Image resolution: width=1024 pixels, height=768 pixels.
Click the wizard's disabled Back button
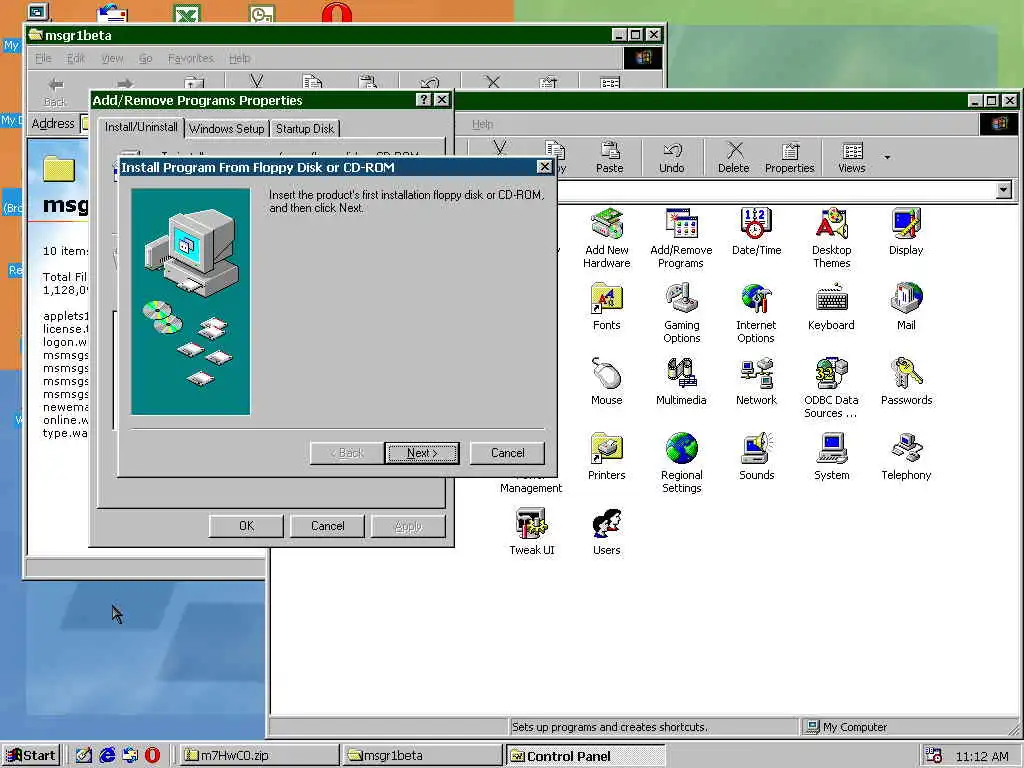[347, 453]
